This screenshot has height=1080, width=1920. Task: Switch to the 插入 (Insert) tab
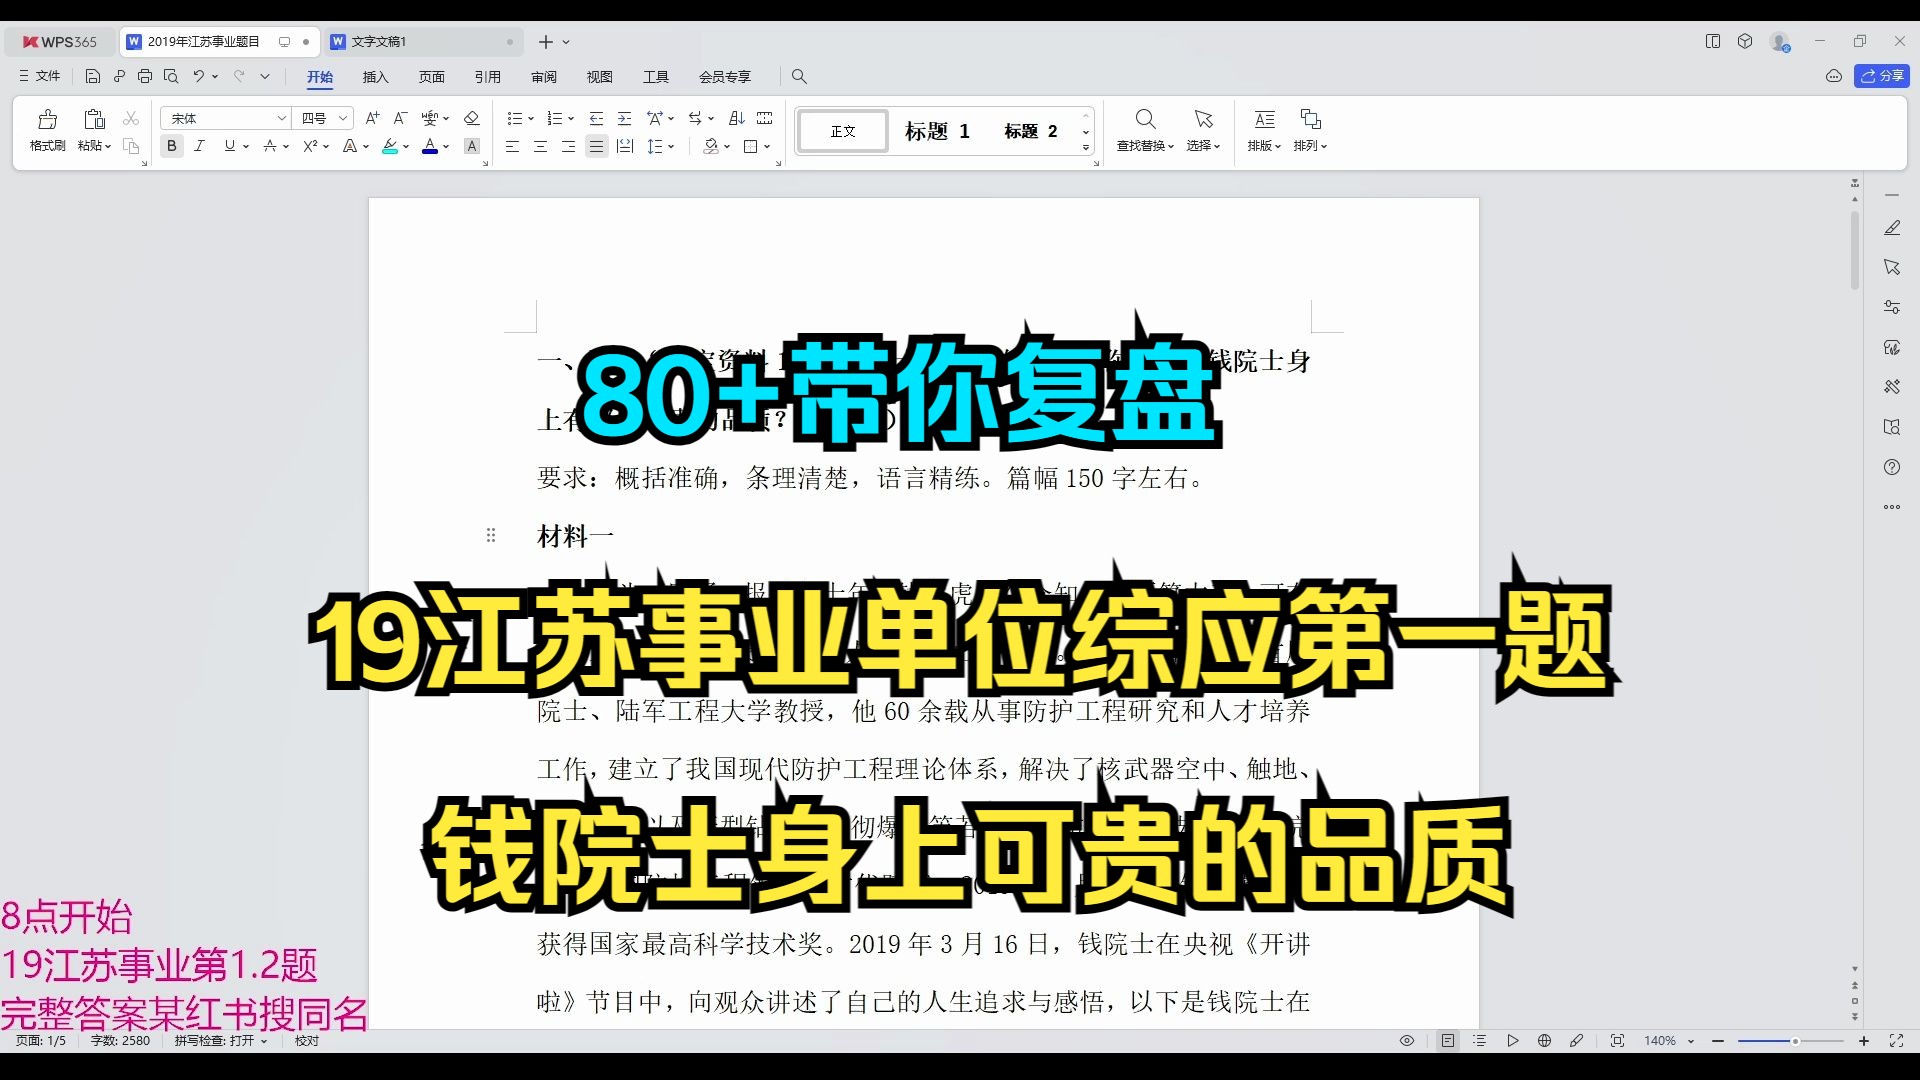click(x=375, y=77)
